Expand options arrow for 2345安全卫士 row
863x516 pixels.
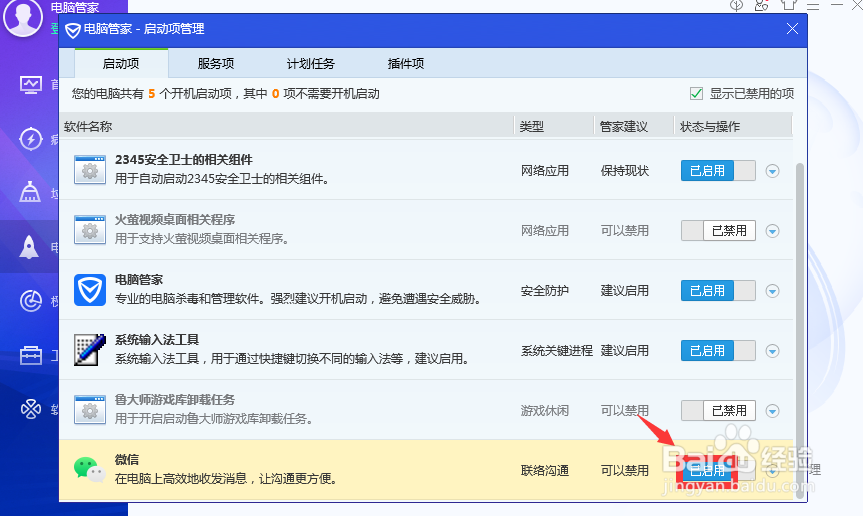pyautogui.click(x=772, y=171)
